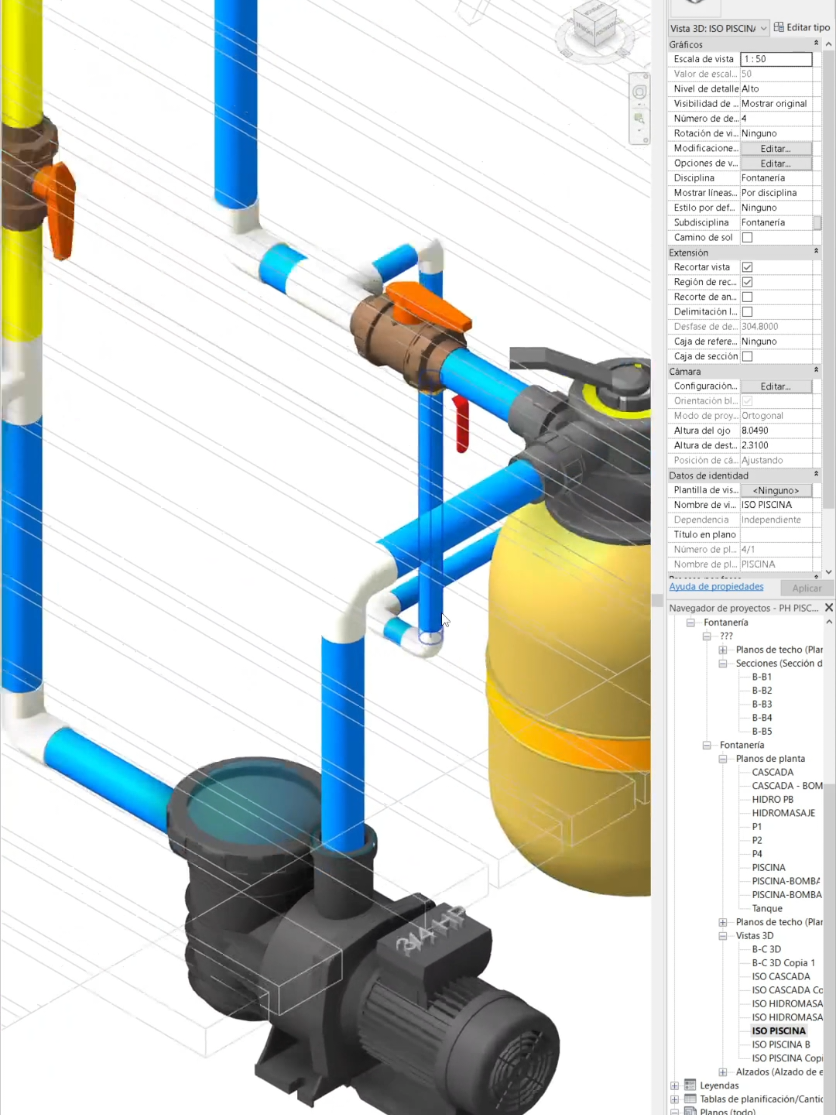Collapse the Cámara section using its double arrow
The image size is (836, 1115).
[815, 371]
